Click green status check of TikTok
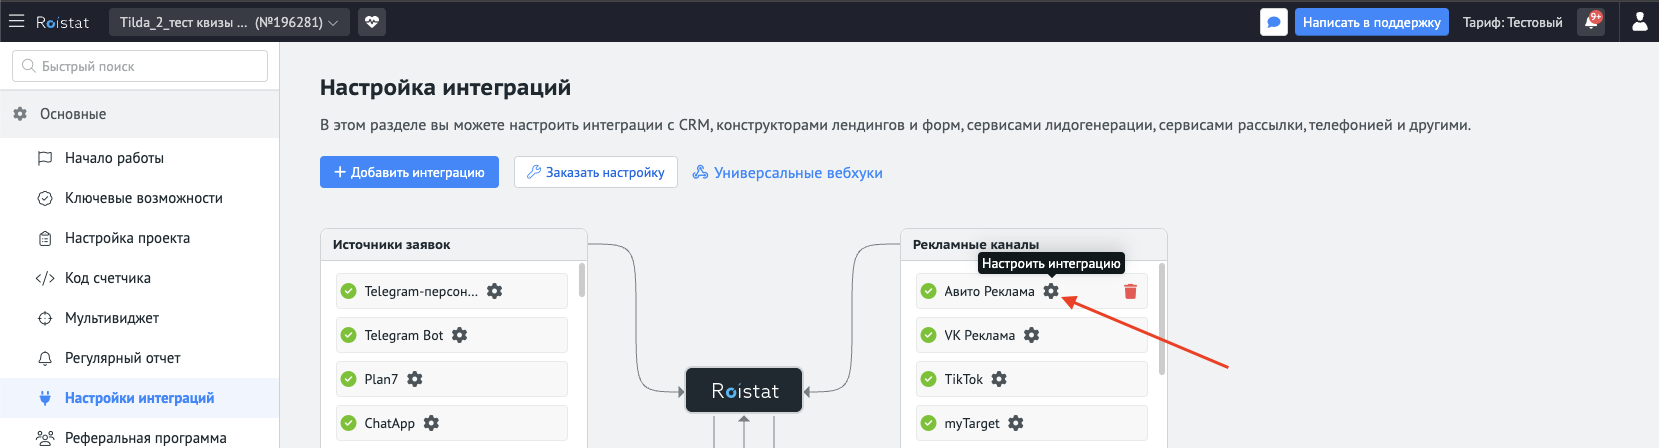 [928, 379]
